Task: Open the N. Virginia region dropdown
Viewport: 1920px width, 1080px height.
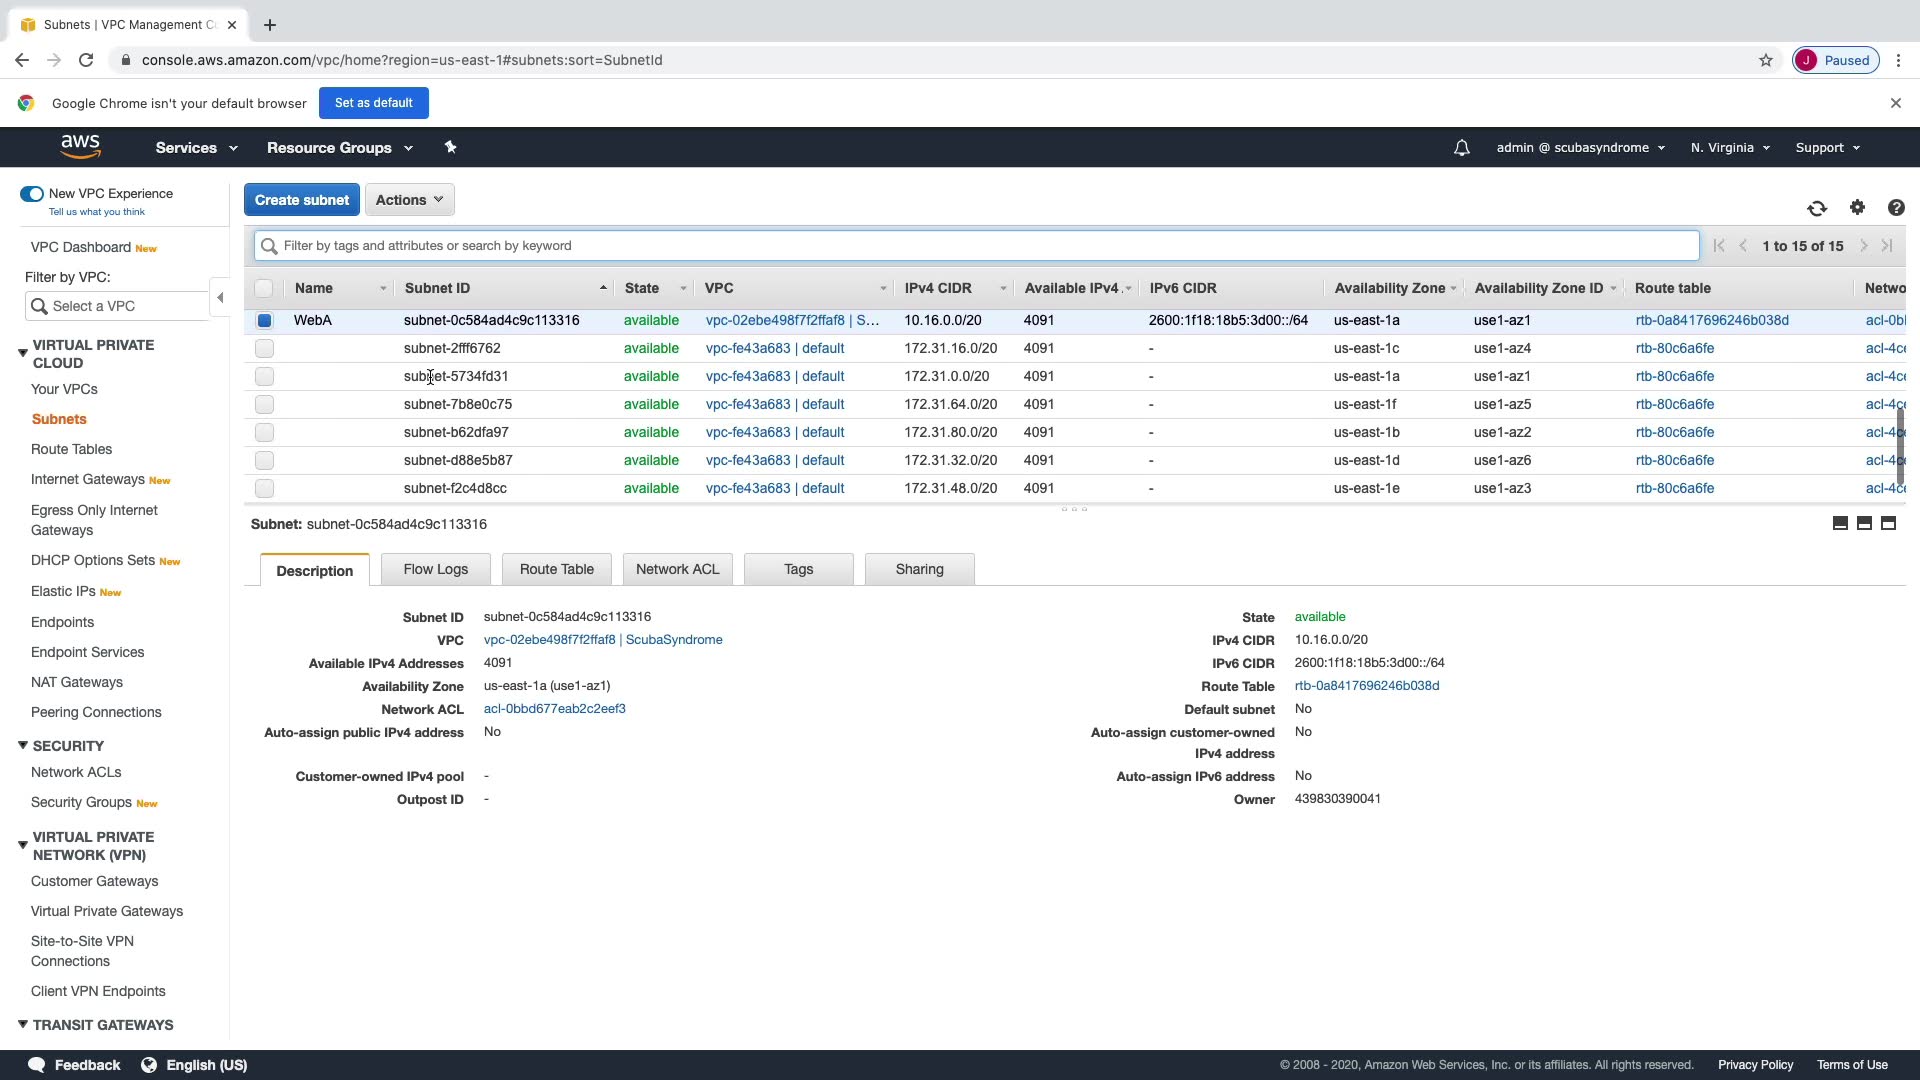Action: click(x=1730, y=148)
